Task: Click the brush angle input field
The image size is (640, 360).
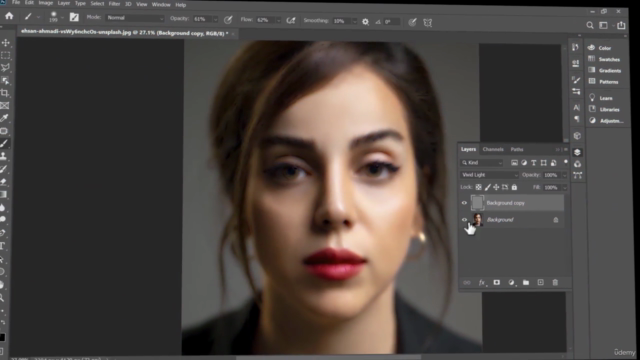Action: coord(391,22)
